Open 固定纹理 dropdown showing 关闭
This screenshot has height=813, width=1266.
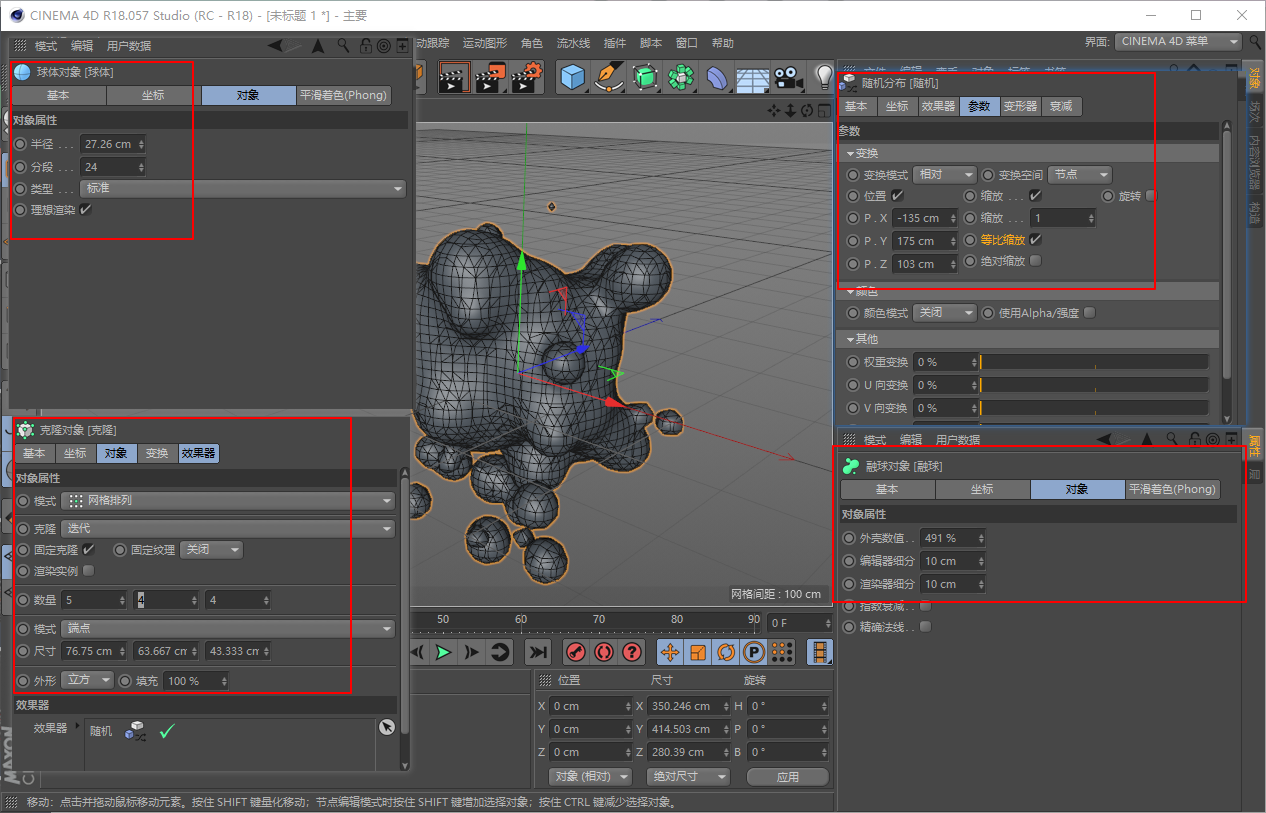point(211,550)
